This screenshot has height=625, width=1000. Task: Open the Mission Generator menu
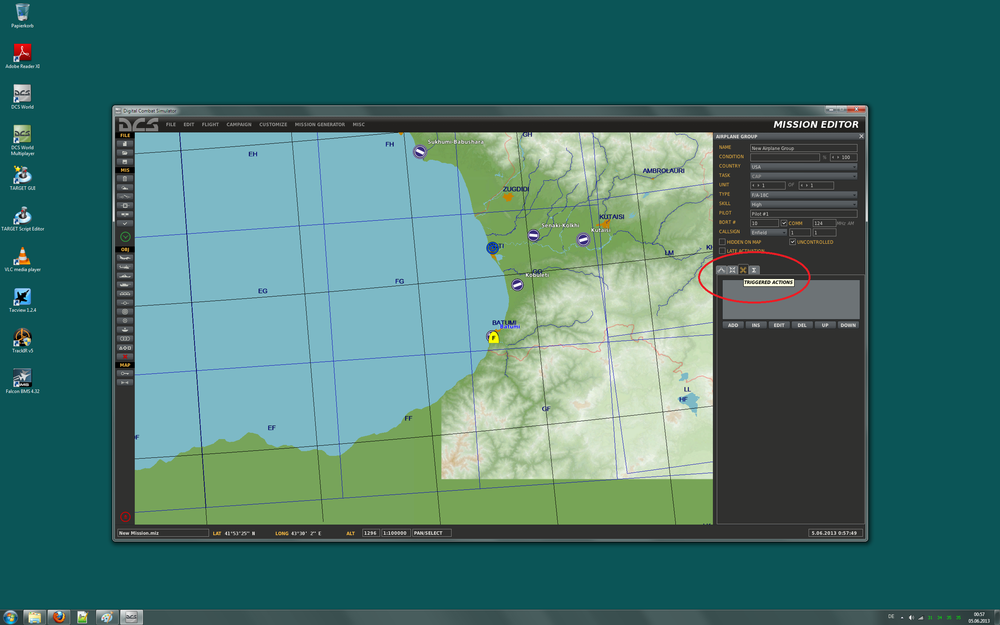click(x=319, y=125)
